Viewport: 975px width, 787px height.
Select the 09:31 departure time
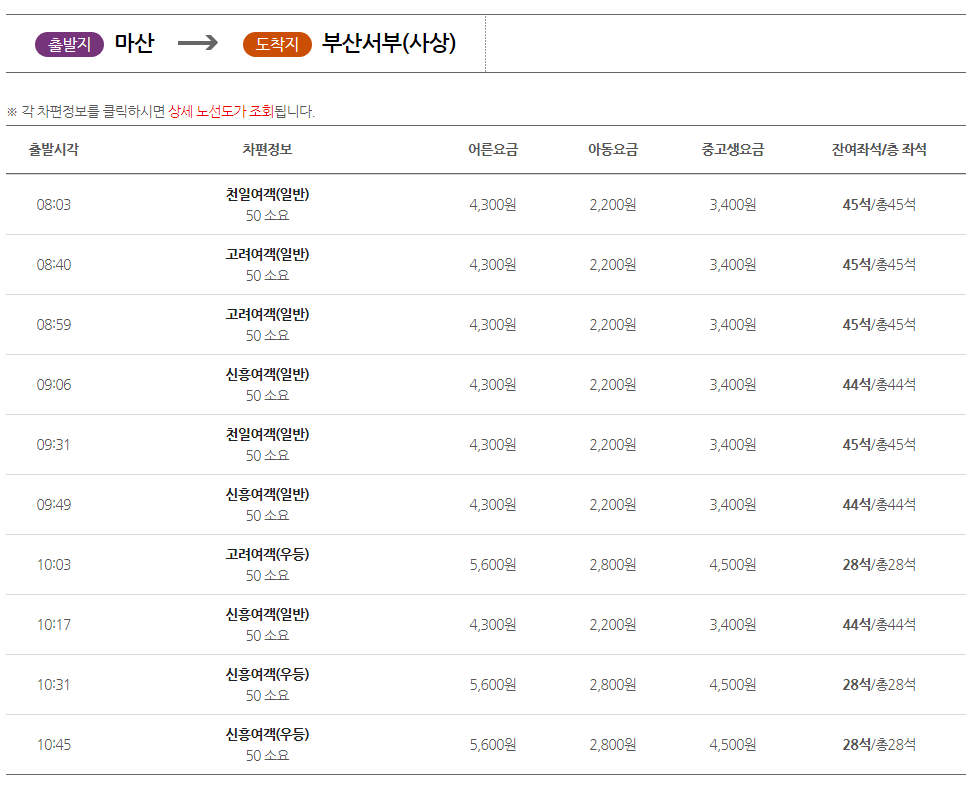tap(53, 444)
